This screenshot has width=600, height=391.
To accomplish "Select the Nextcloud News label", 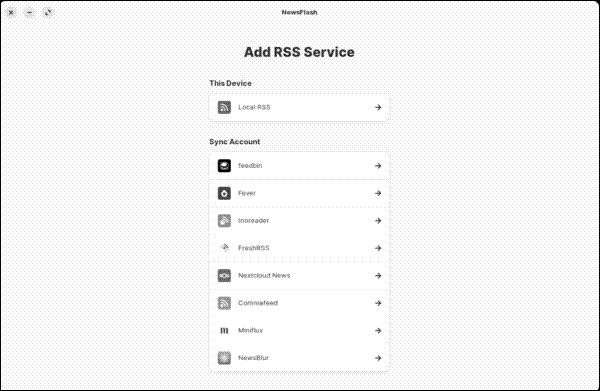I will tap(264, 275).
